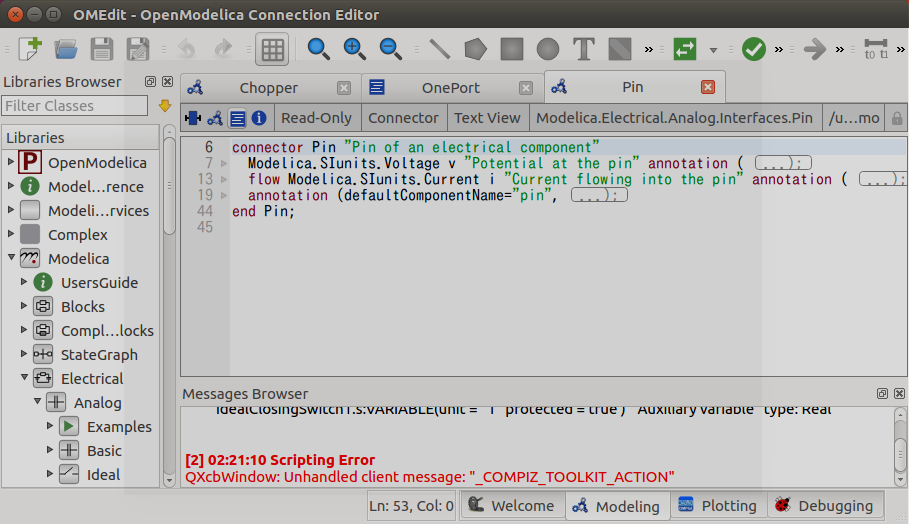Viewport: 909px width, 524px height.
Task: Expand the ModelicaReference library
Action: 10,185
